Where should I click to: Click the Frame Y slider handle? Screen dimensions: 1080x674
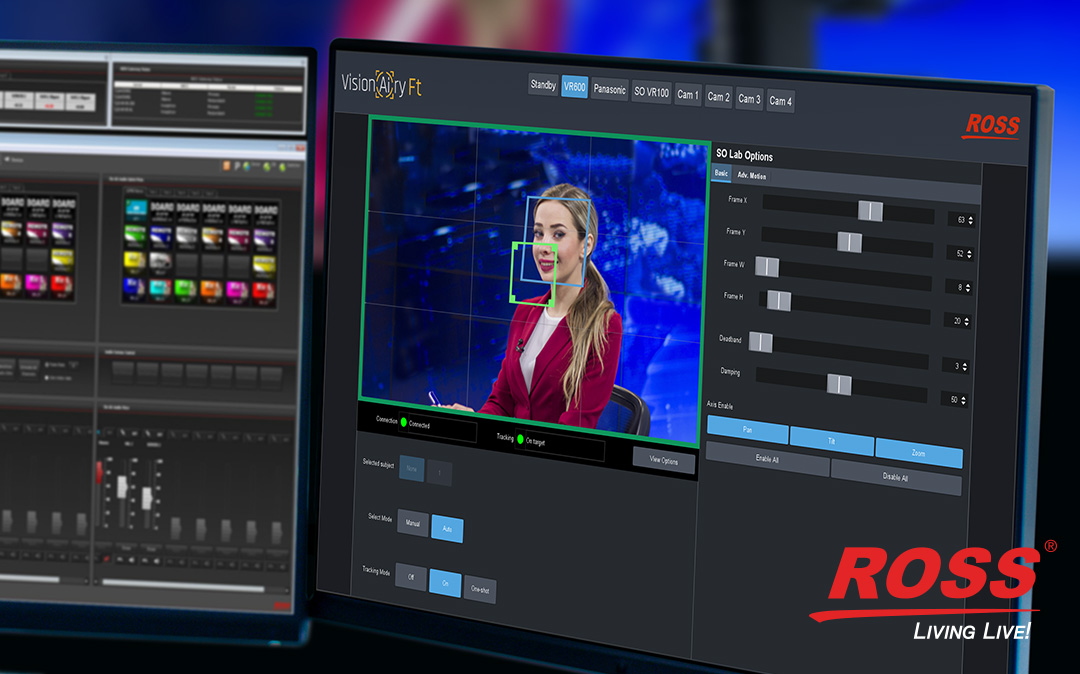point(849,242)
